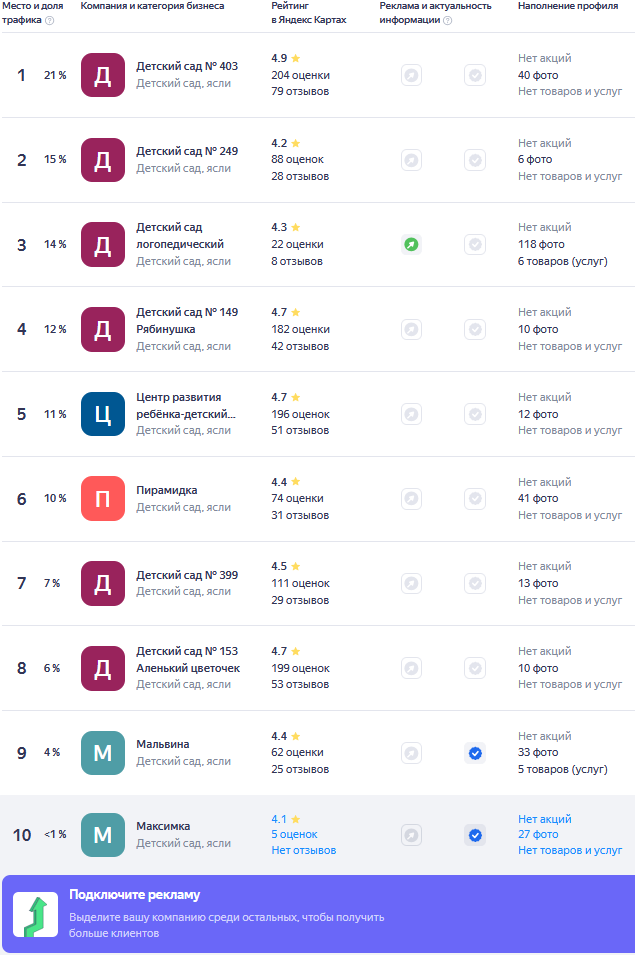Click the Подключите рекламу banner
Screen dimensions: 635x955
coord(318,914)
